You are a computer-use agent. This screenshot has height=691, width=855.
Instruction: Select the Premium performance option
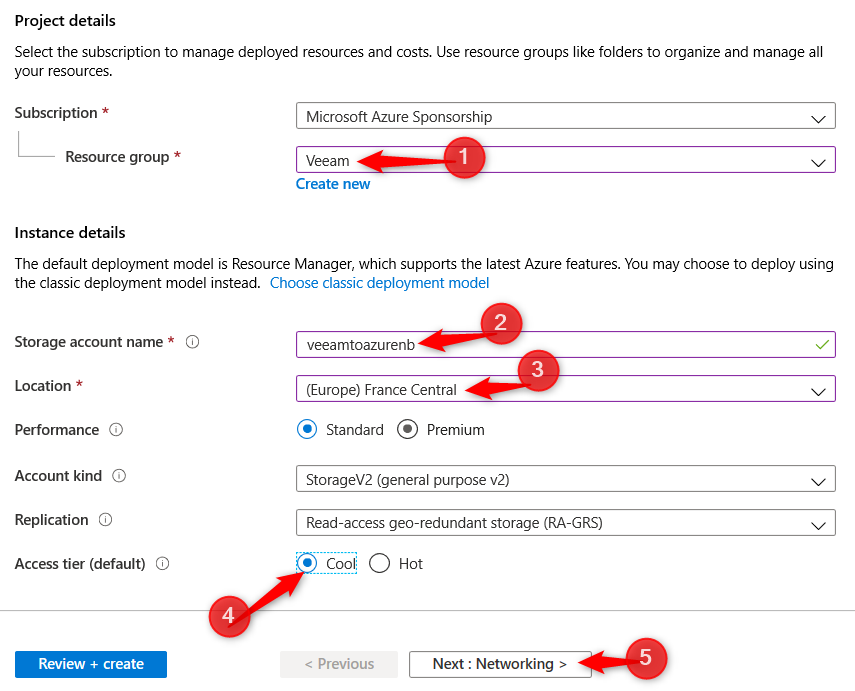tap(407, 430)
